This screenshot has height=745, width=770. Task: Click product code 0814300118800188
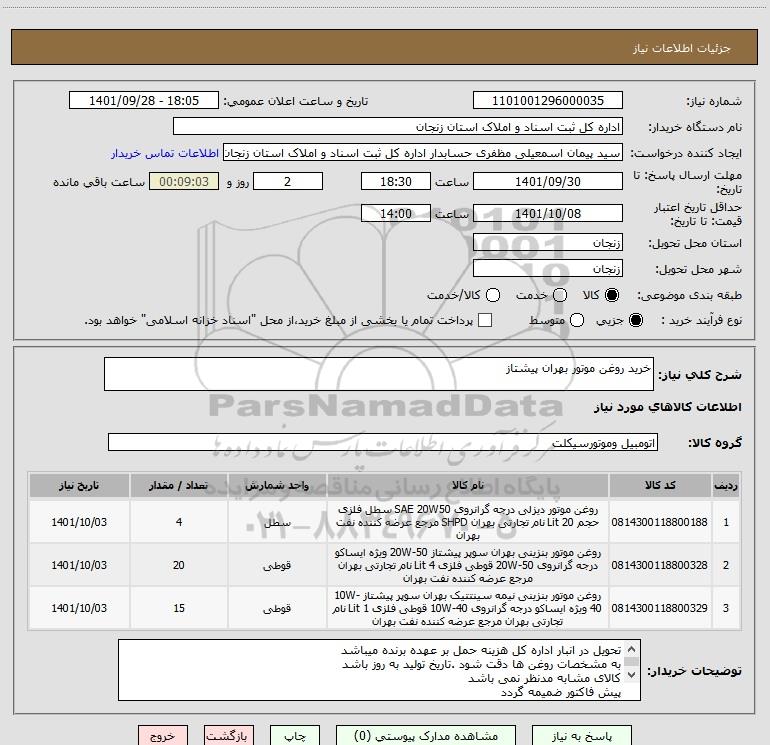pyautogui.click(x=660, y=522)
